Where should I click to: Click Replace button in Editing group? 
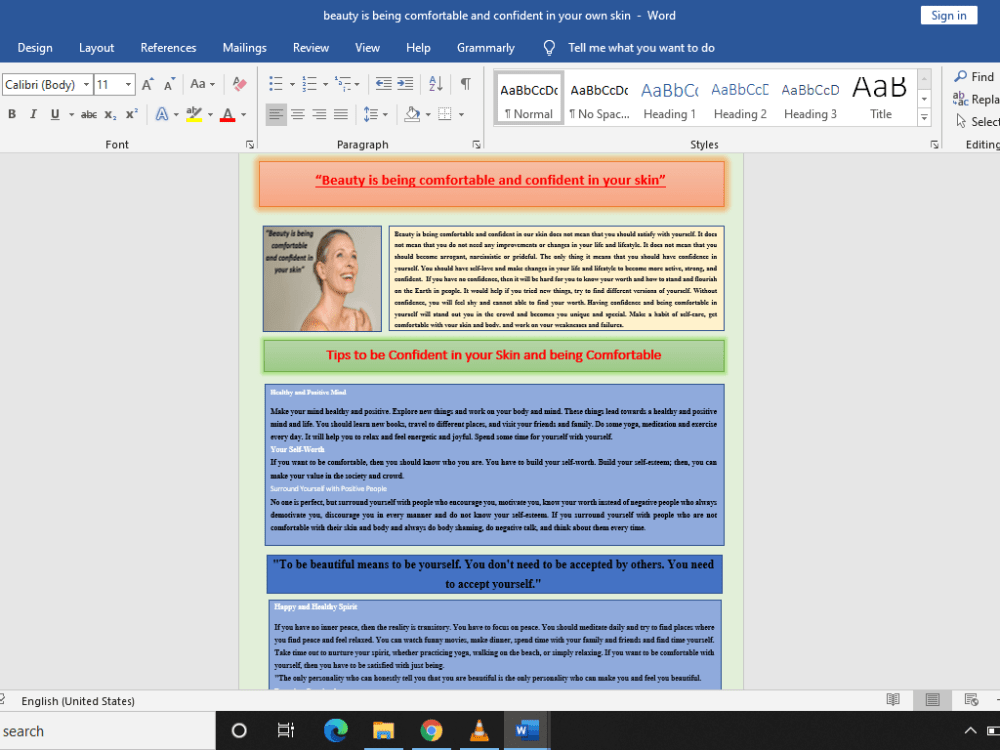coord(976,99)
